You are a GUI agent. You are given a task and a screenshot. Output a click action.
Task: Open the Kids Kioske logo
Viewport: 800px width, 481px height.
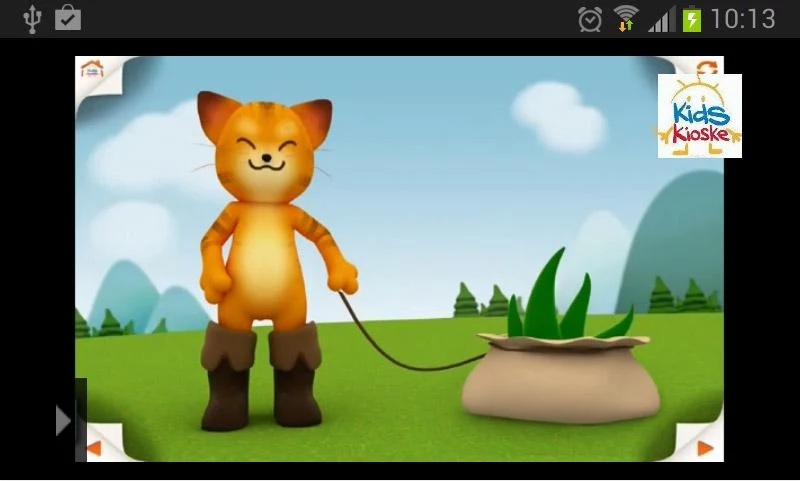tap(699, 116)
